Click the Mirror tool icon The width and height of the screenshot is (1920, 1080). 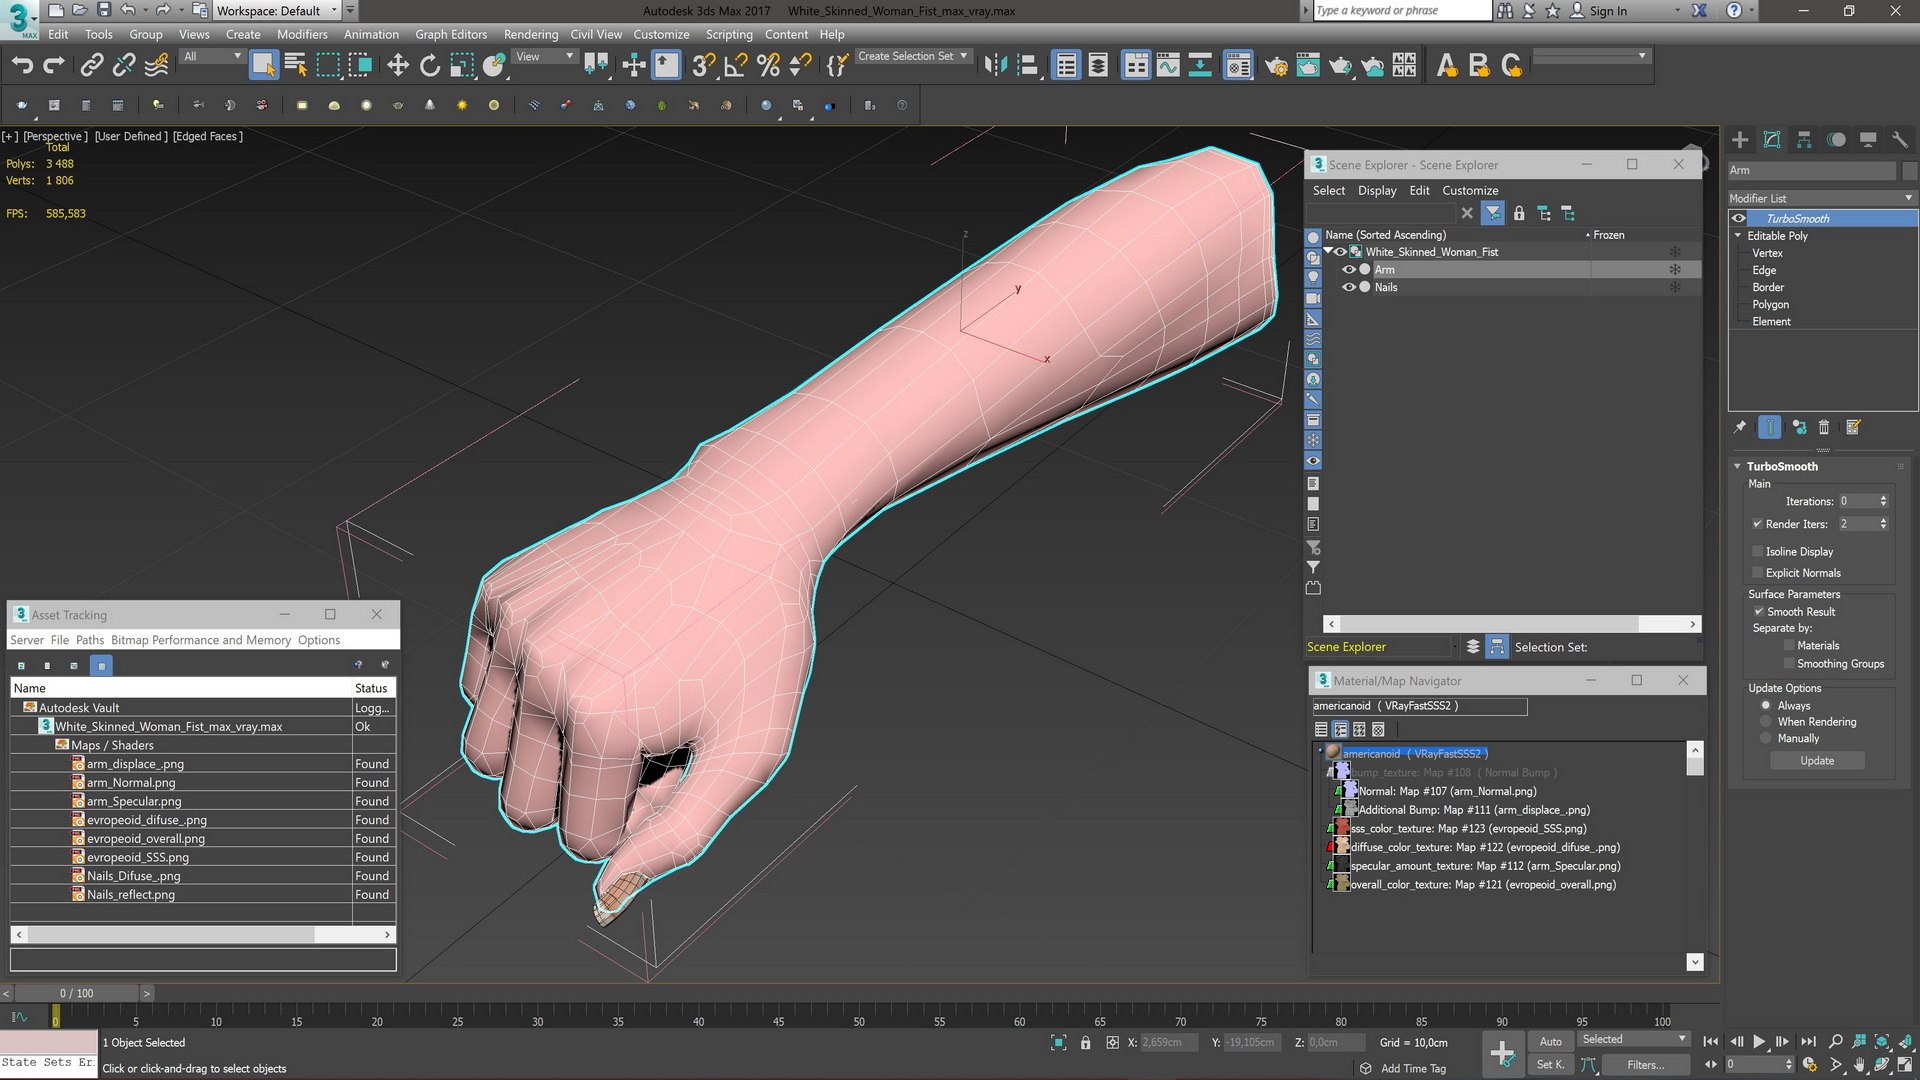coord(995,66)
